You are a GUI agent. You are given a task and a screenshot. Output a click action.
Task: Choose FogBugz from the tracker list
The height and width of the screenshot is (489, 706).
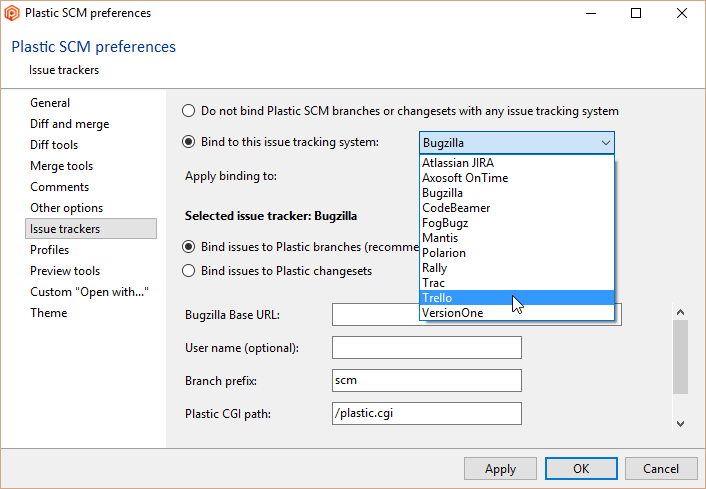pyautogui.click(x=516, y=223)
